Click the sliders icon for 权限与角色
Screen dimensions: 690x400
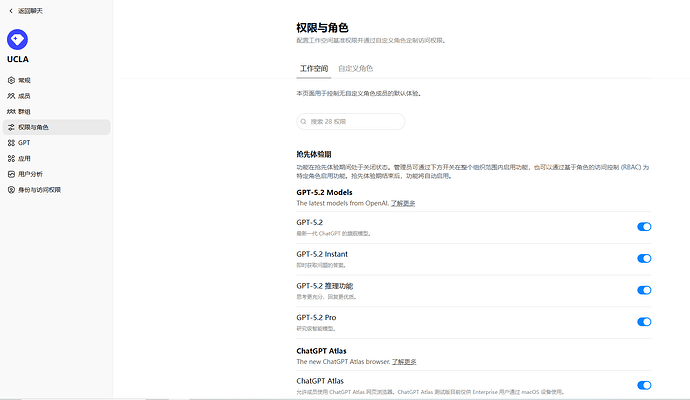(11, 127)
